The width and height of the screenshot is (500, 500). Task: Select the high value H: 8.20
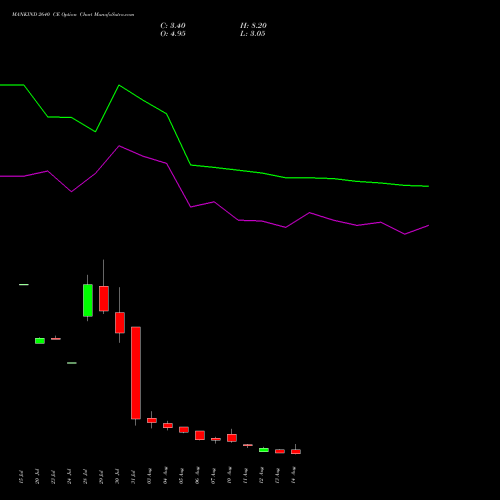[253, 26]
